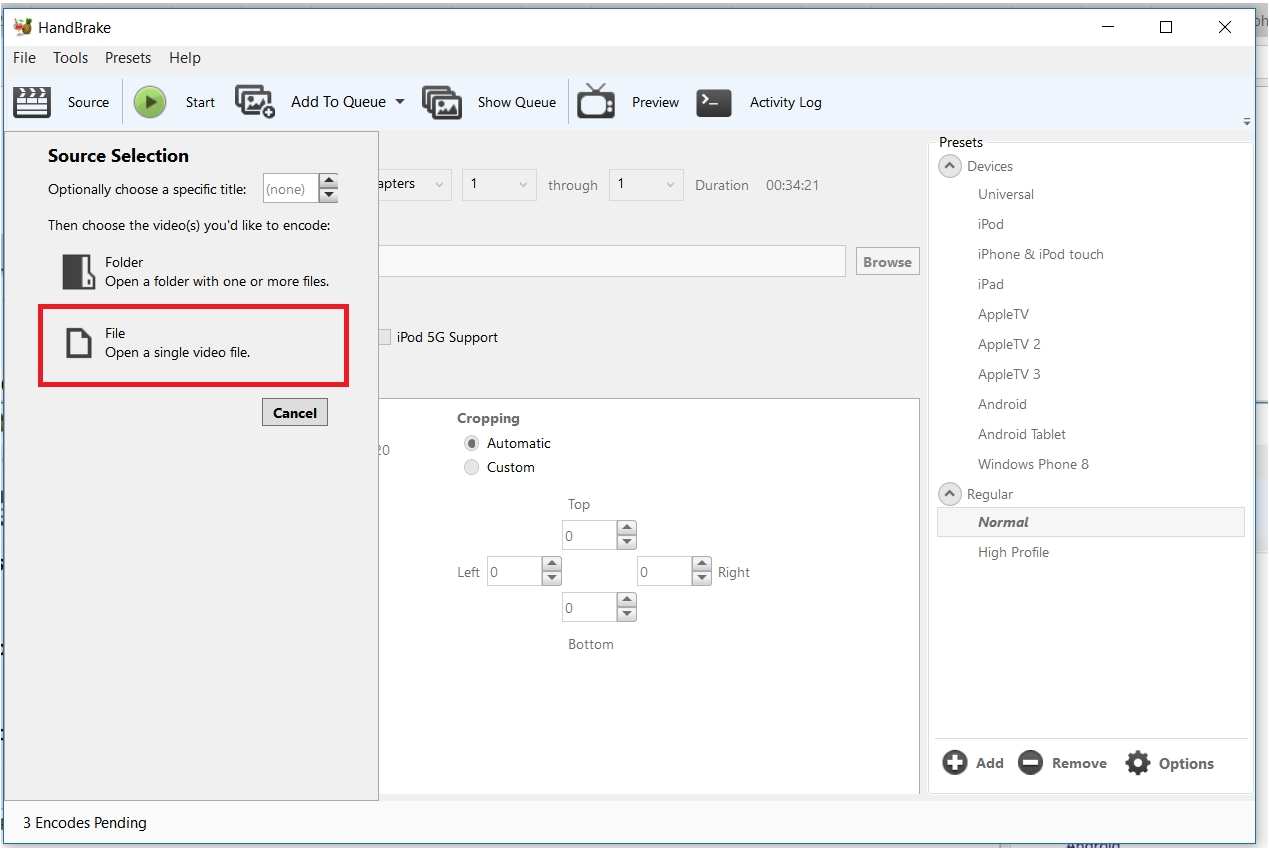Select Automatic cropping radio button

472,444
